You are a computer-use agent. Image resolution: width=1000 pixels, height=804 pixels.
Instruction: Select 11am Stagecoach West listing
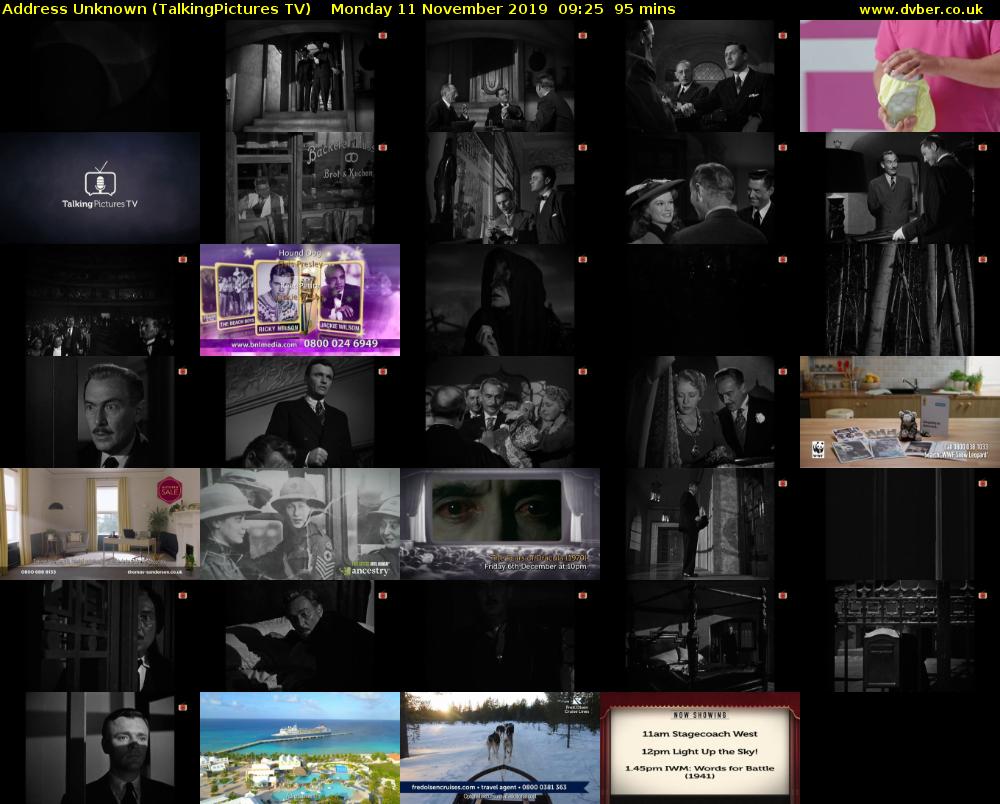click(700, 734)
